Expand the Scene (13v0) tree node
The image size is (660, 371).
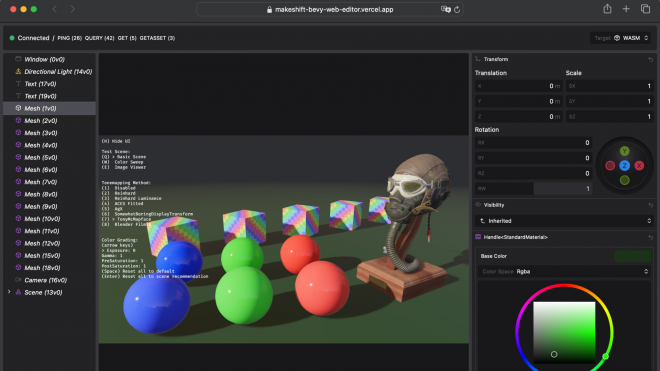click(9, 292)
